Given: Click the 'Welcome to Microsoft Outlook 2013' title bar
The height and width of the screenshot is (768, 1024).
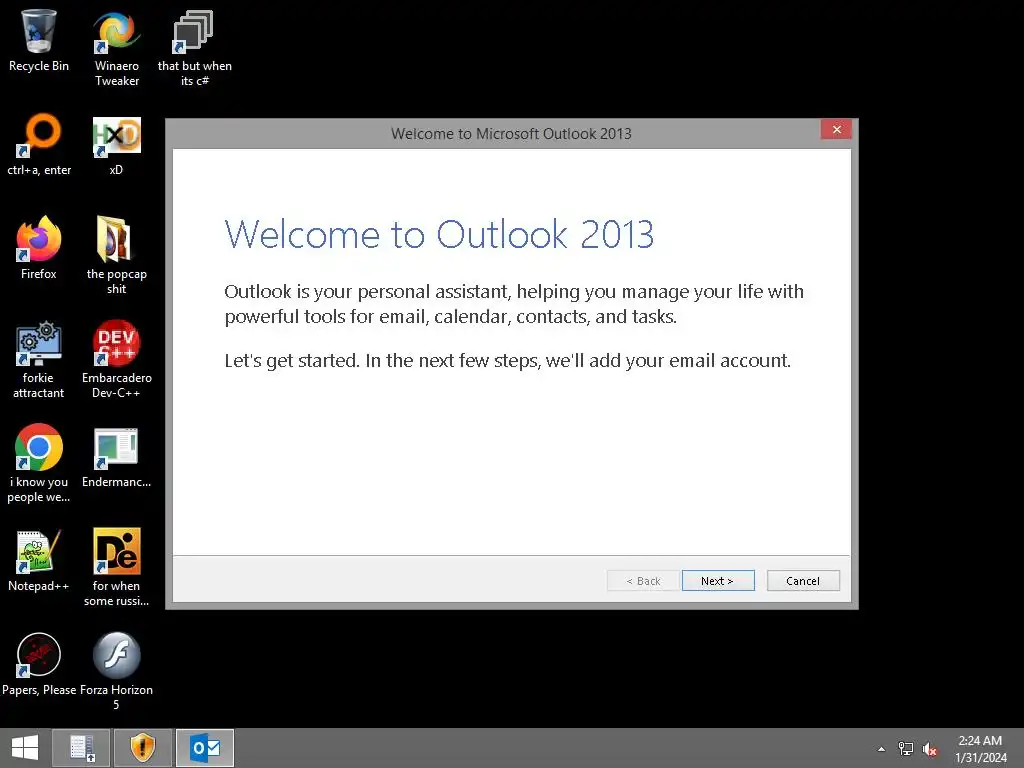Looking at the screenshot, I should pyautogui.click(x=511, y=134).
